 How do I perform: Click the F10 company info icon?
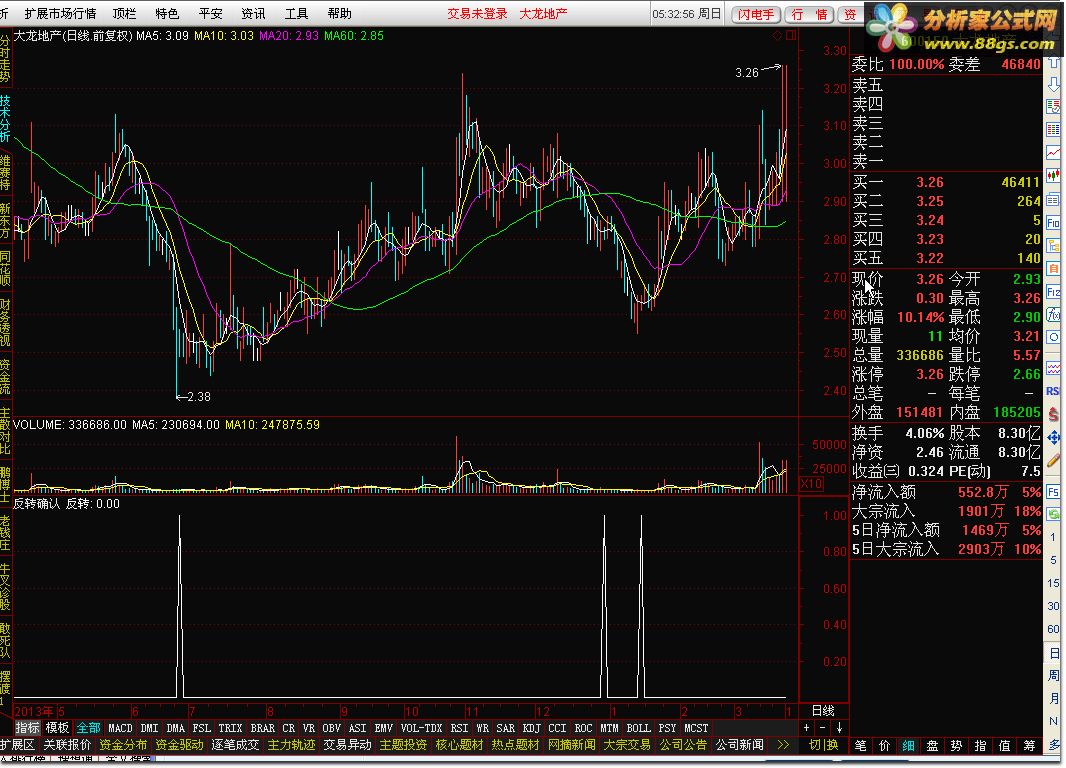point(1053,222)
